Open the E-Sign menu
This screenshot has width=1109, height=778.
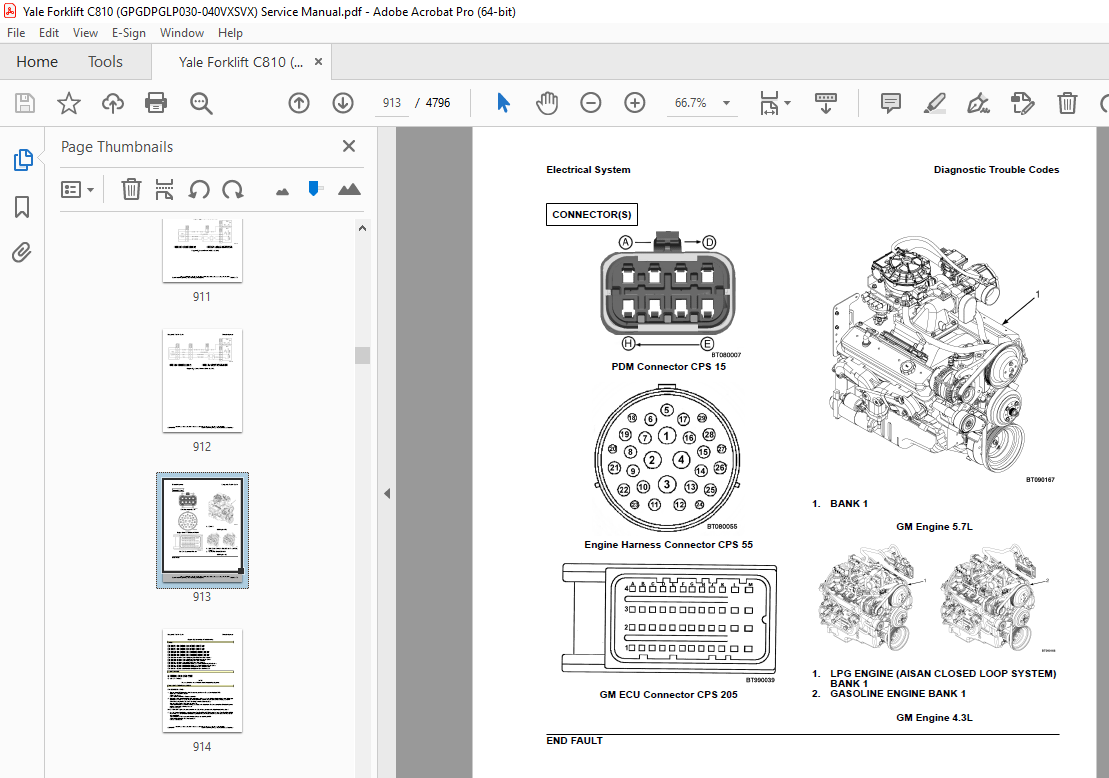click(129, 33)
